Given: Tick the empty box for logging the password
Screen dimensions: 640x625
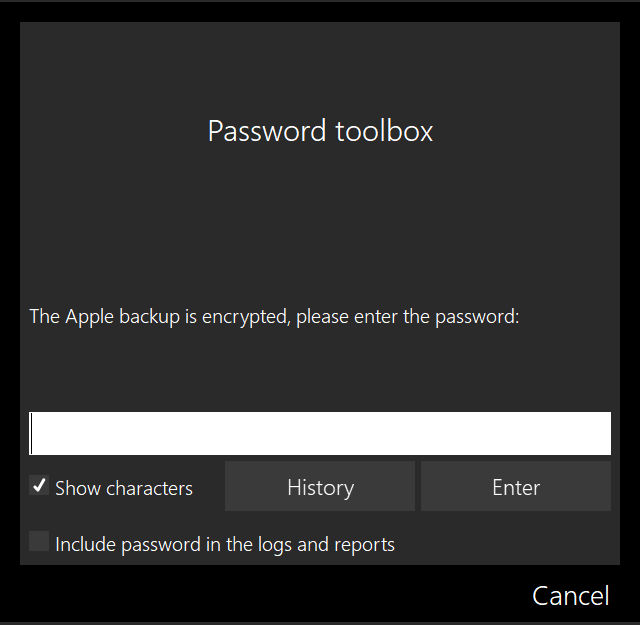Looking at the screenshot, I should pos(40,542).
